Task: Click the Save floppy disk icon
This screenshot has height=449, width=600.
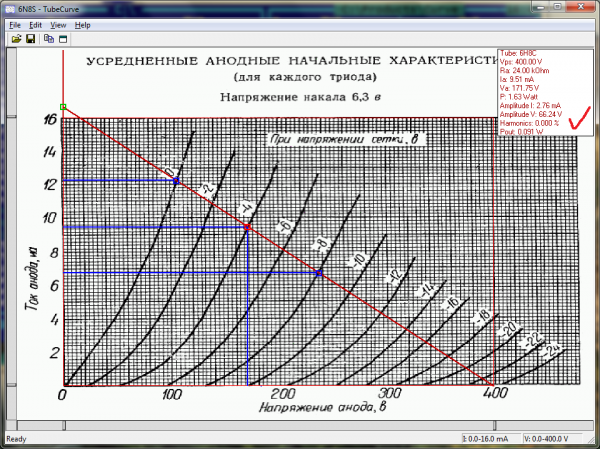Action: [x=30, y=39]
